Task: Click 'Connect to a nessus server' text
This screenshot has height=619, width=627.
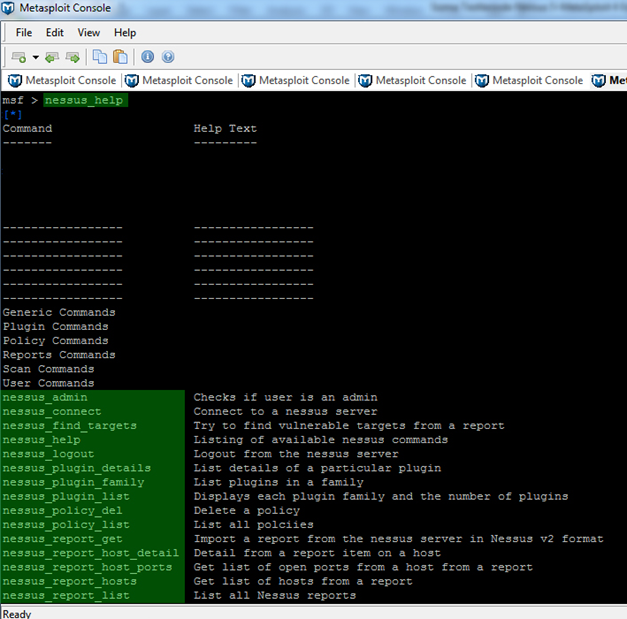Action: [286, 411]
